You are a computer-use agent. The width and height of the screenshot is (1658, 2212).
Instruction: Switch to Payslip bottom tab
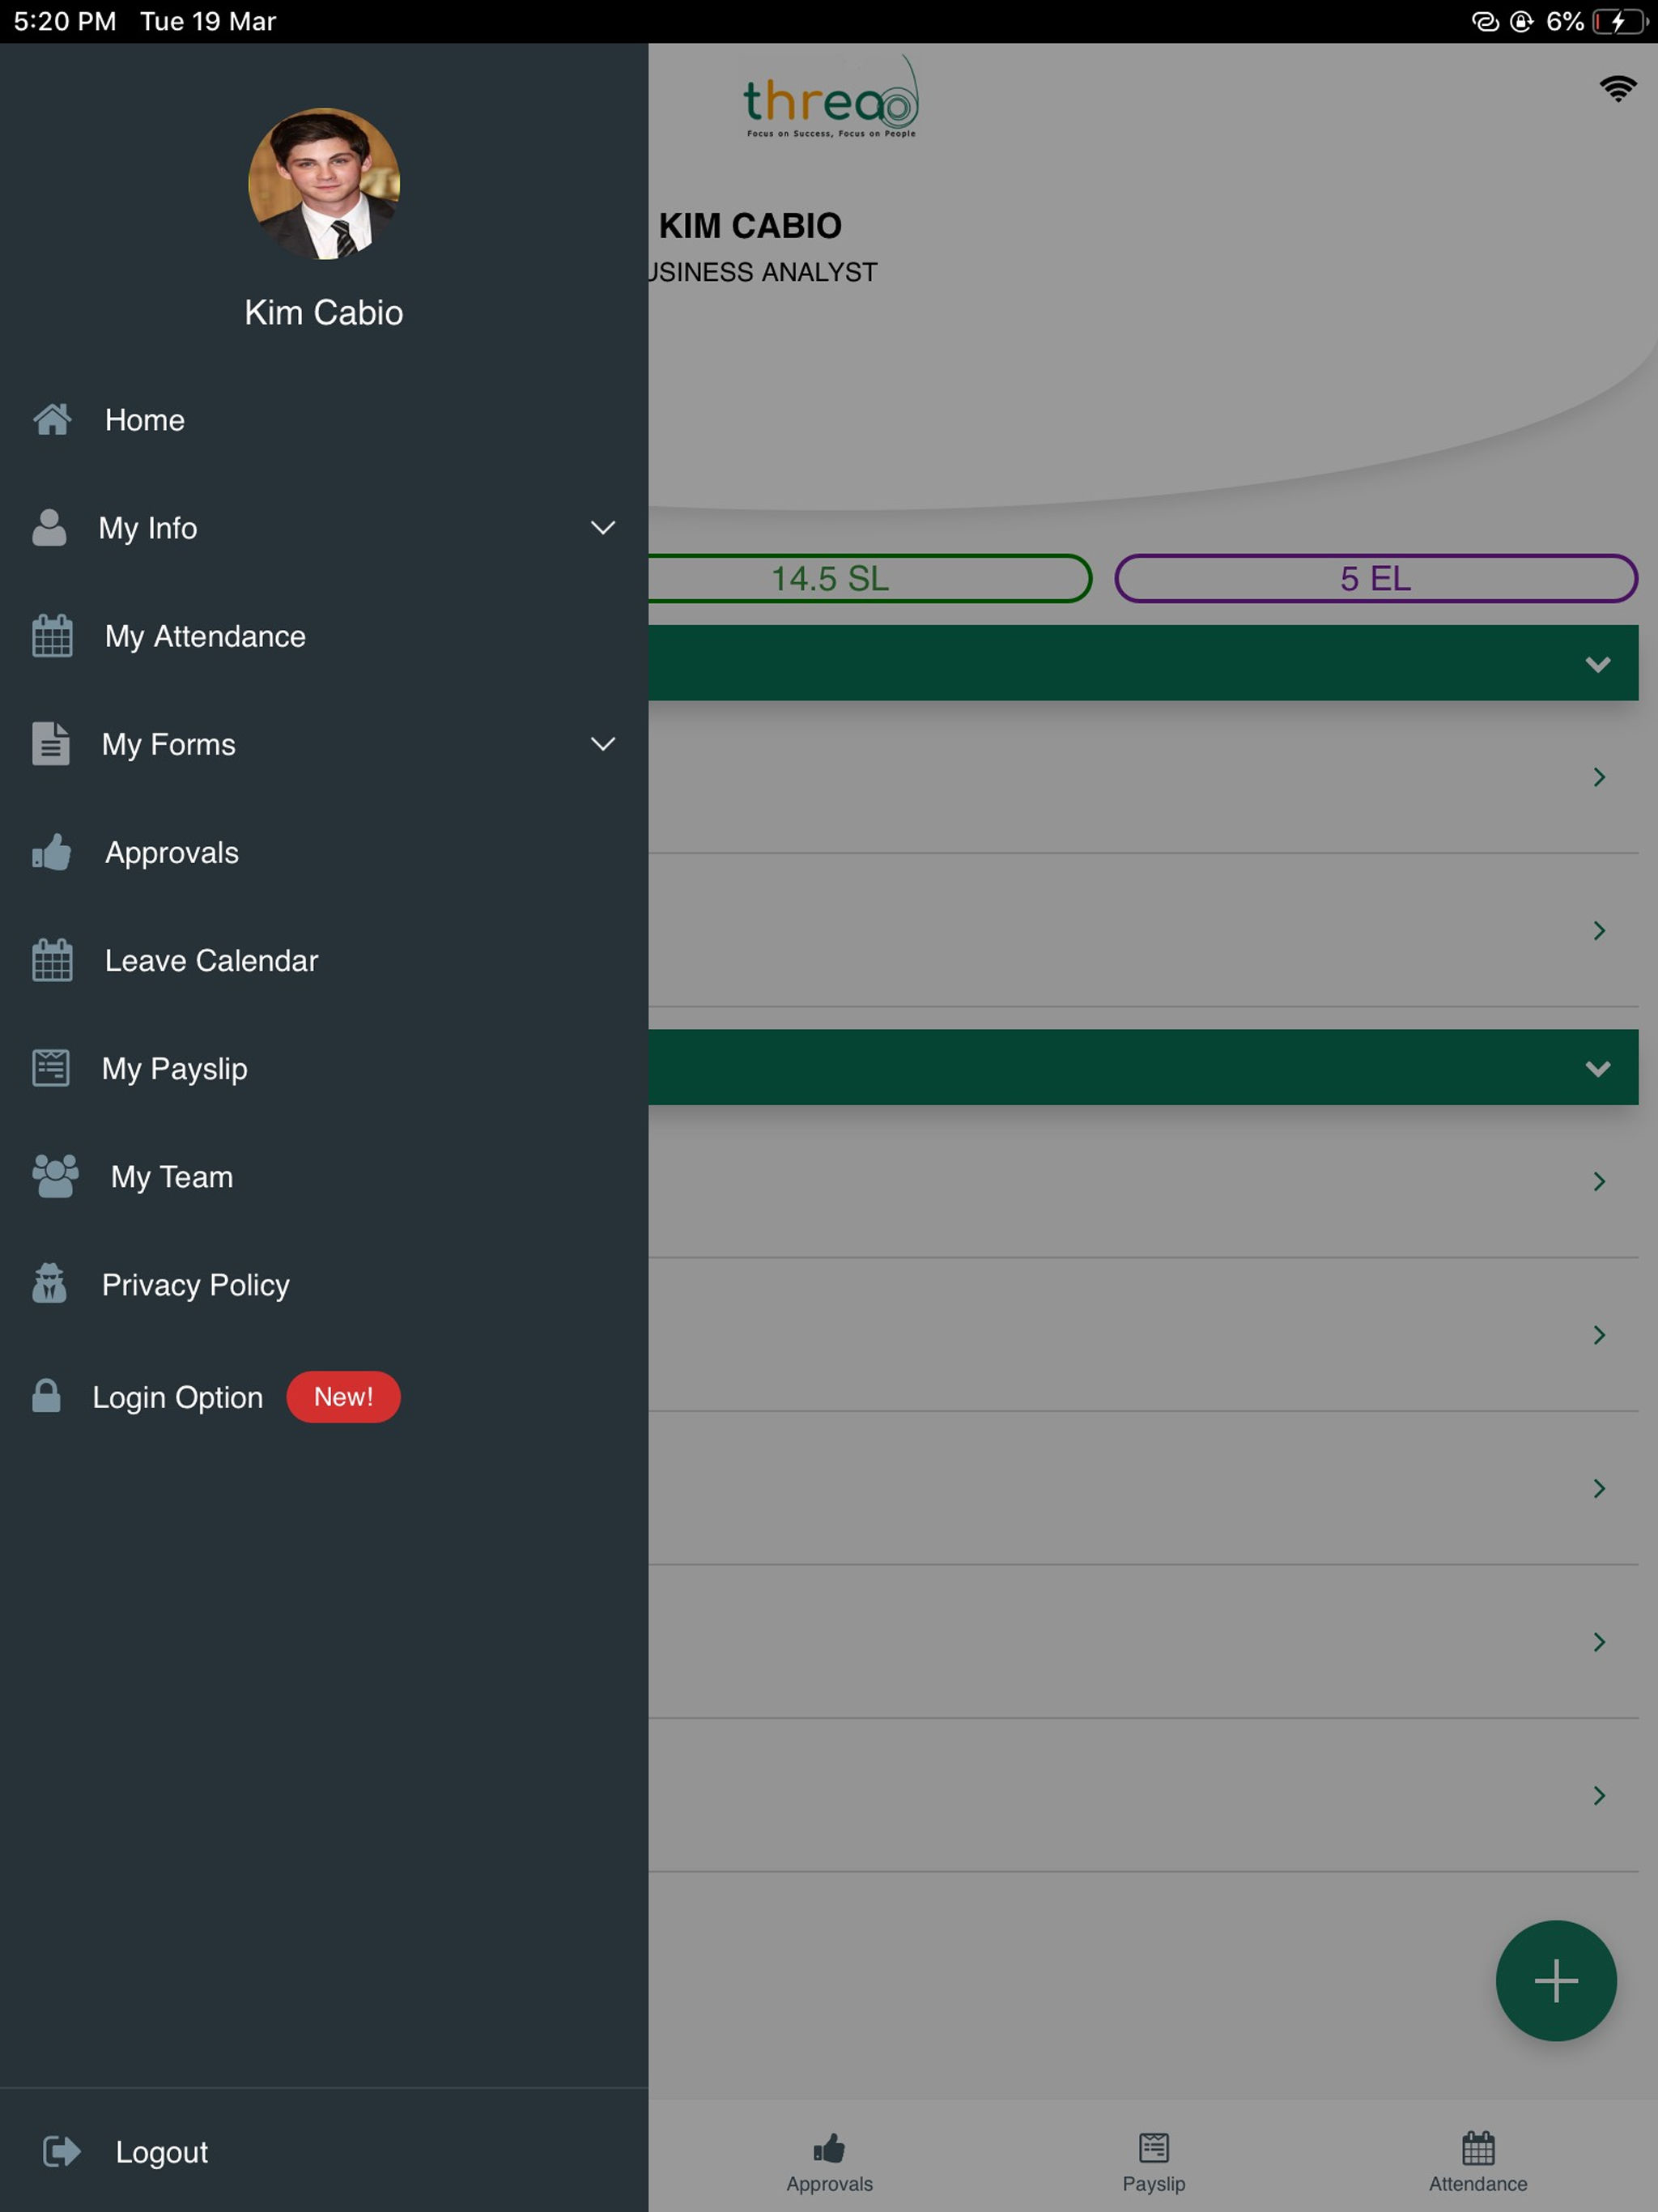click(x=1154, y=2162)
